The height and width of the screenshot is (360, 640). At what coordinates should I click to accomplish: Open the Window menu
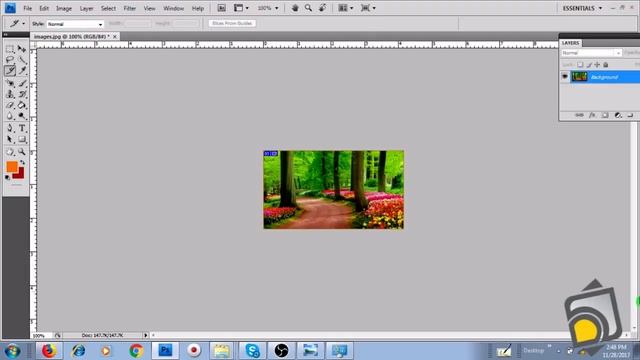(173, 8)
